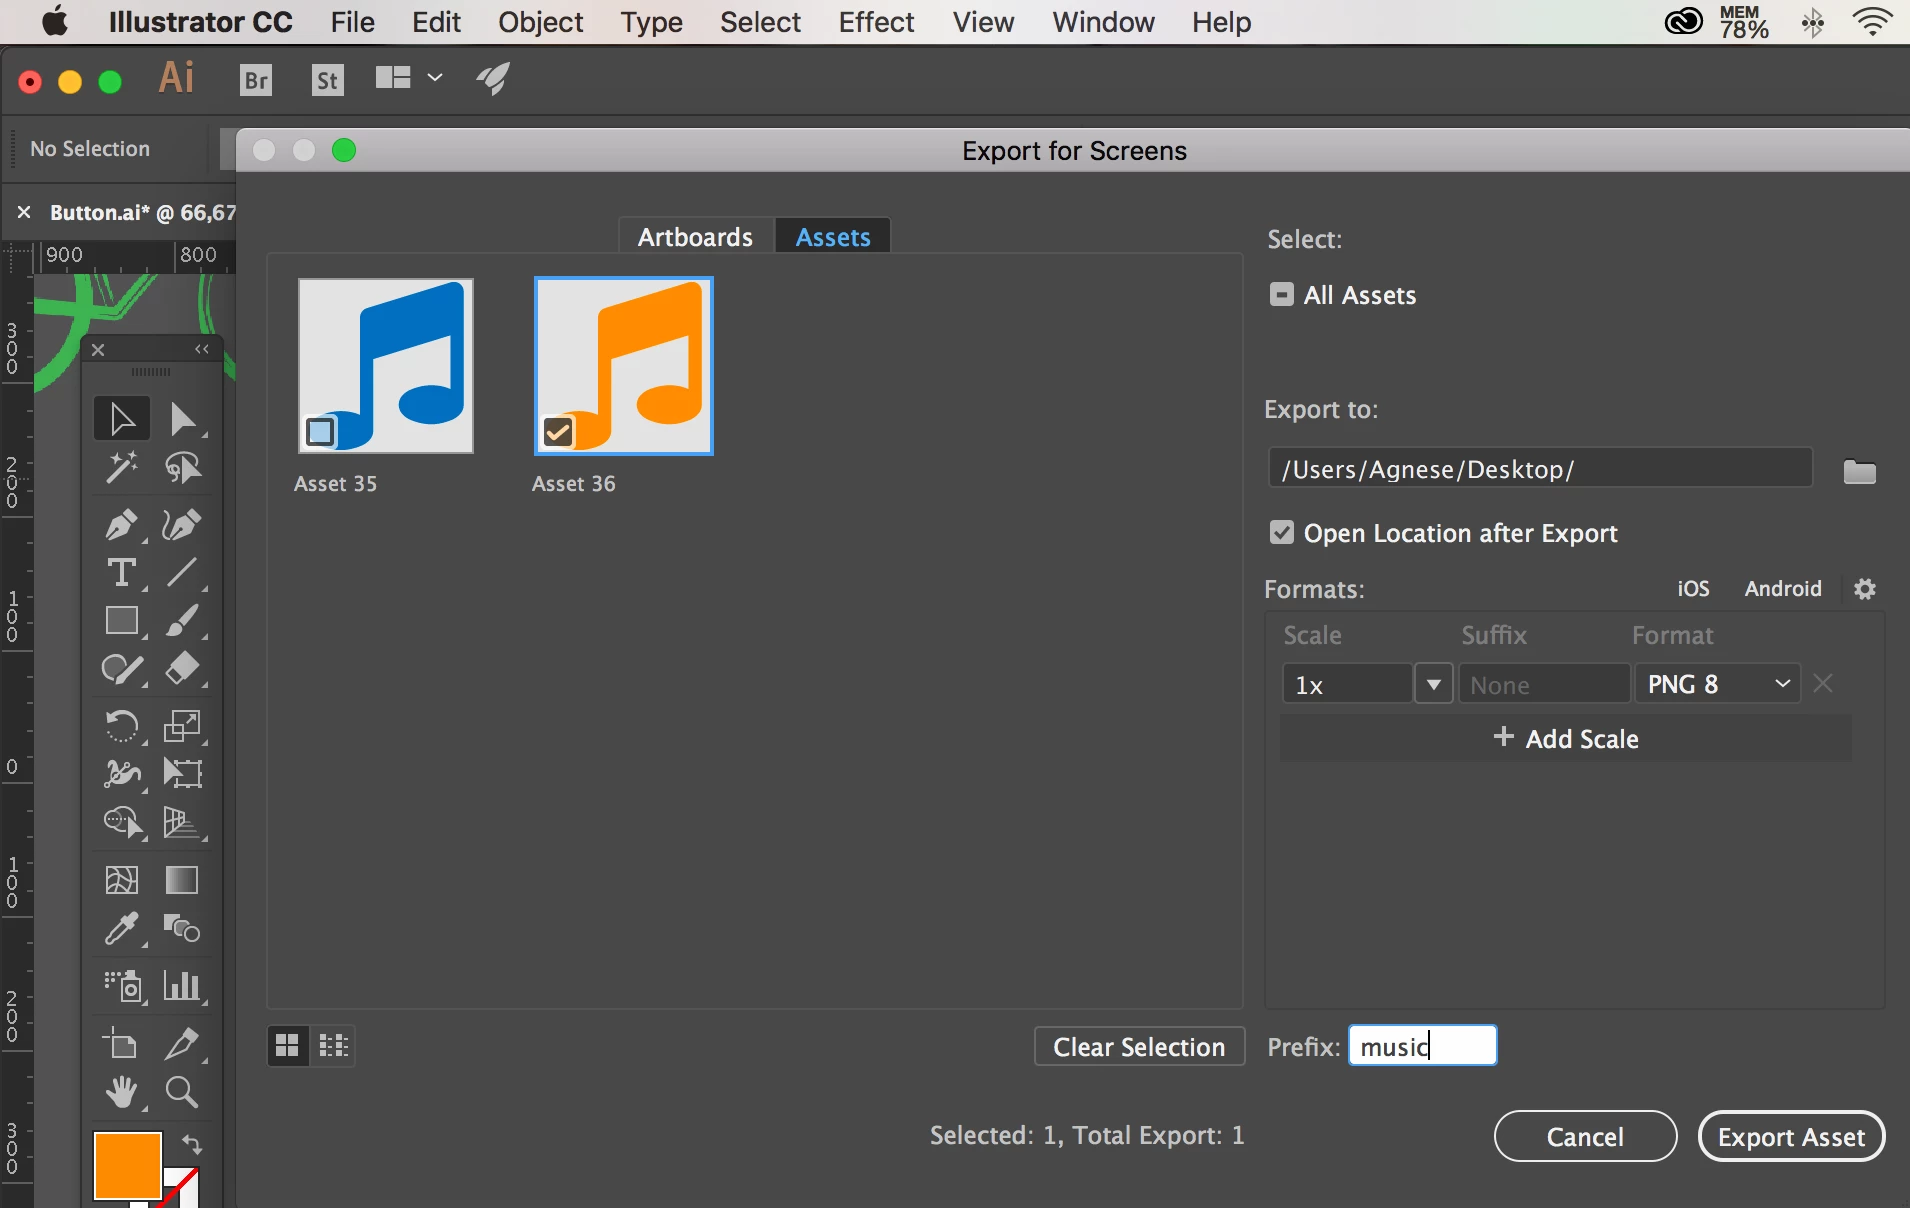Click the Cancel button
This screenshot has height=1208, width=1910.
click(1585, 1136)
